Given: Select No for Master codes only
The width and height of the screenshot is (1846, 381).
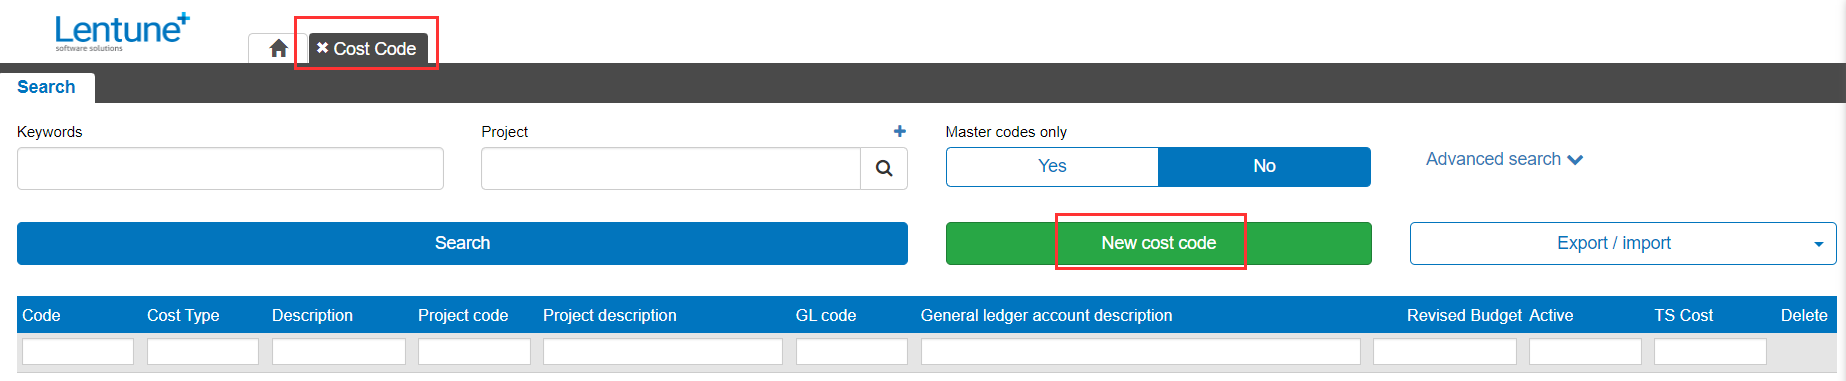Looking at the screenshot, I should pos(1264,166).
